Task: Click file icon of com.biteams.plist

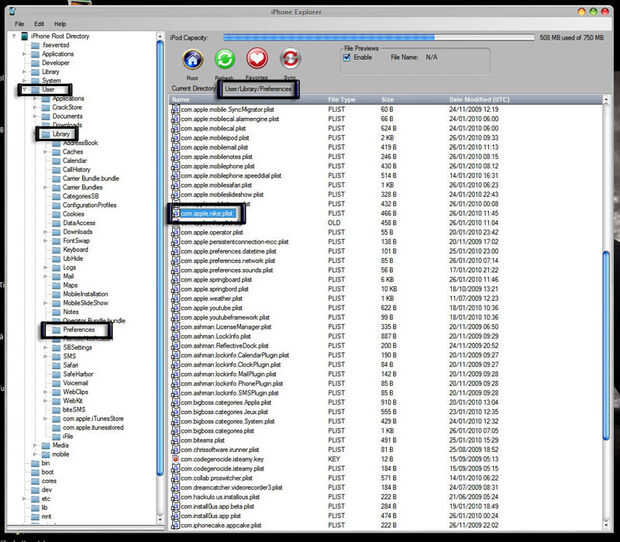Action: pyautogui.click(x=175, y=440)
